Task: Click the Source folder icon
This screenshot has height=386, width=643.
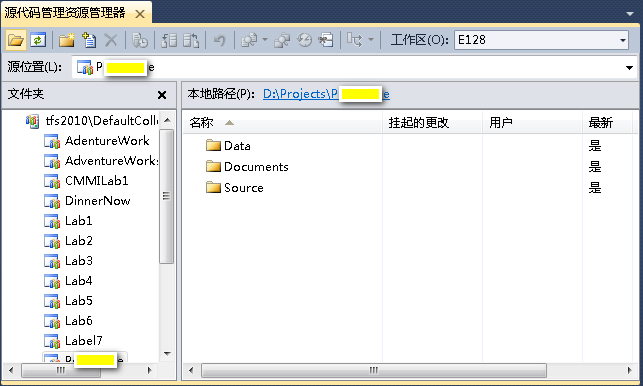Action: point(213,187)
